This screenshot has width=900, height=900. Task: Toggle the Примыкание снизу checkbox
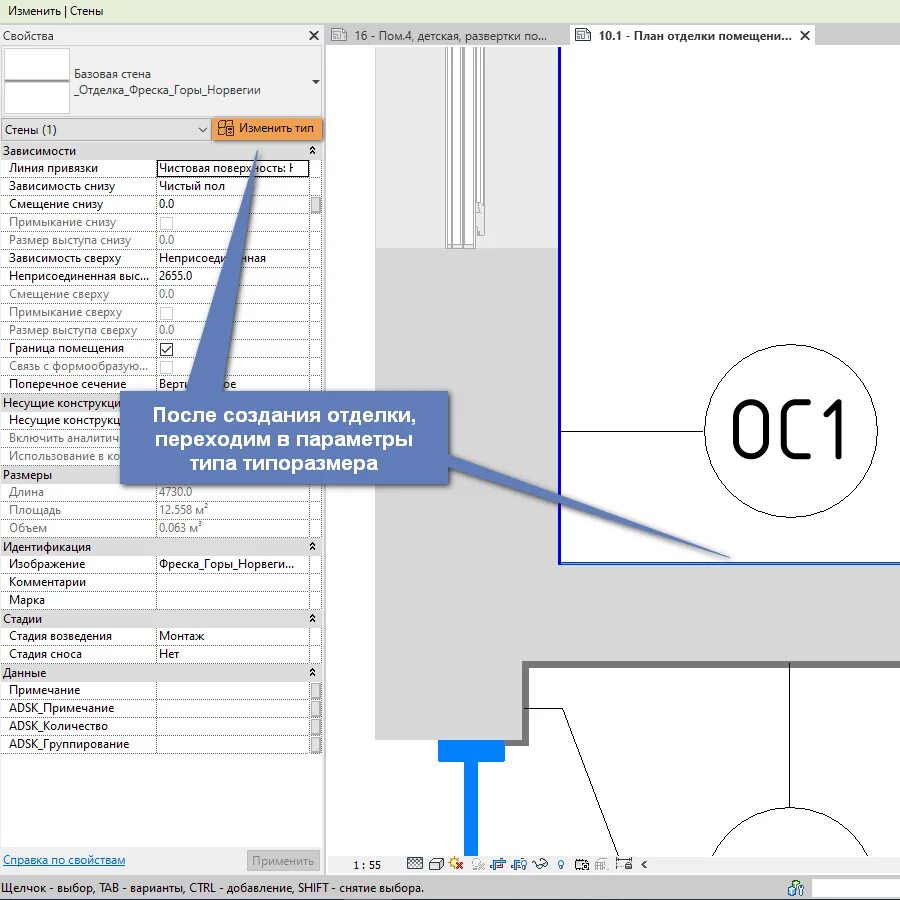click(166, 223)
